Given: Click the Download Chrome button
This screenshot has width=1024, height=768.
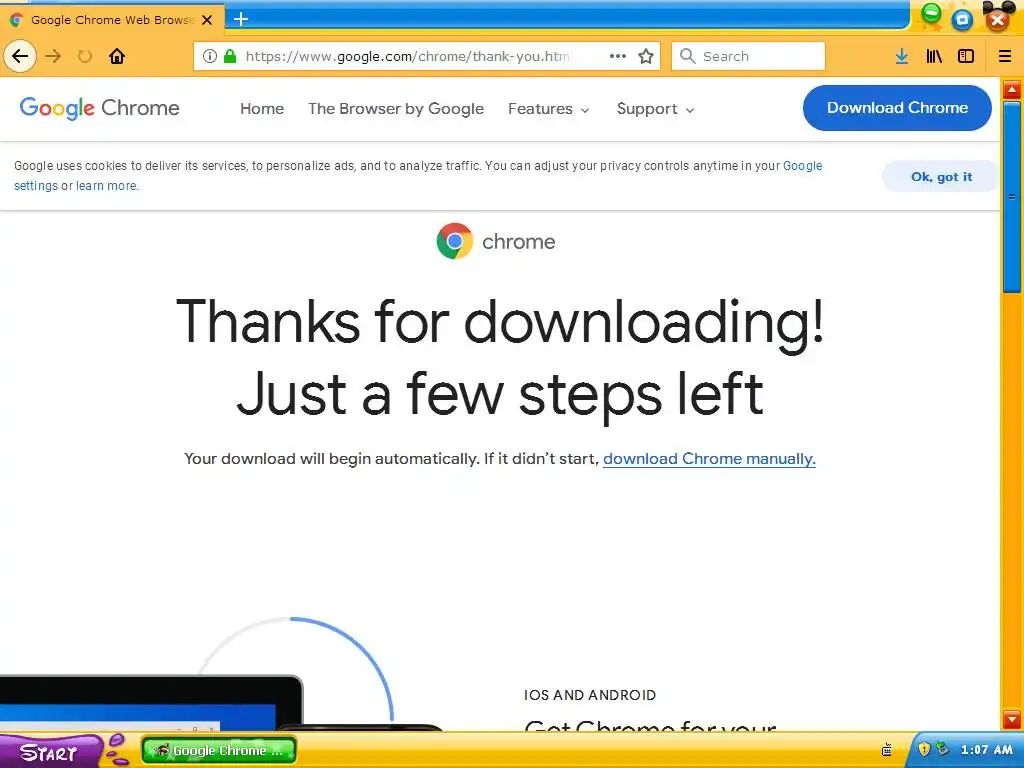Looking at the screenshot, I should coord(897,108).
